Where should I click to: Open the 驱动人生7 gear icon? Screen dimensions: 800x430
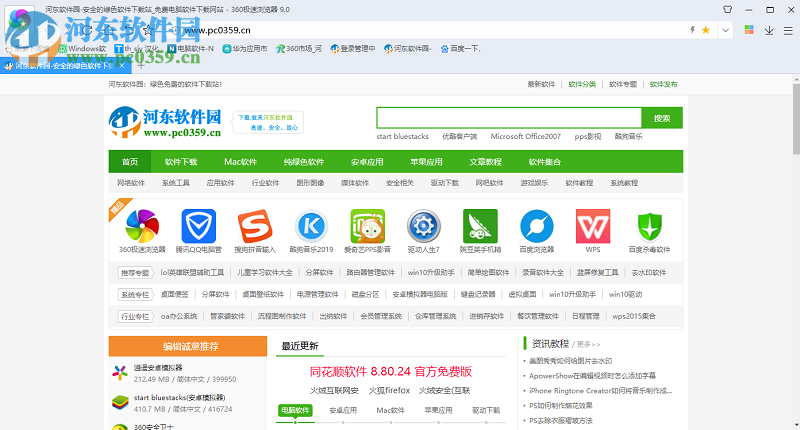(423, 226)
